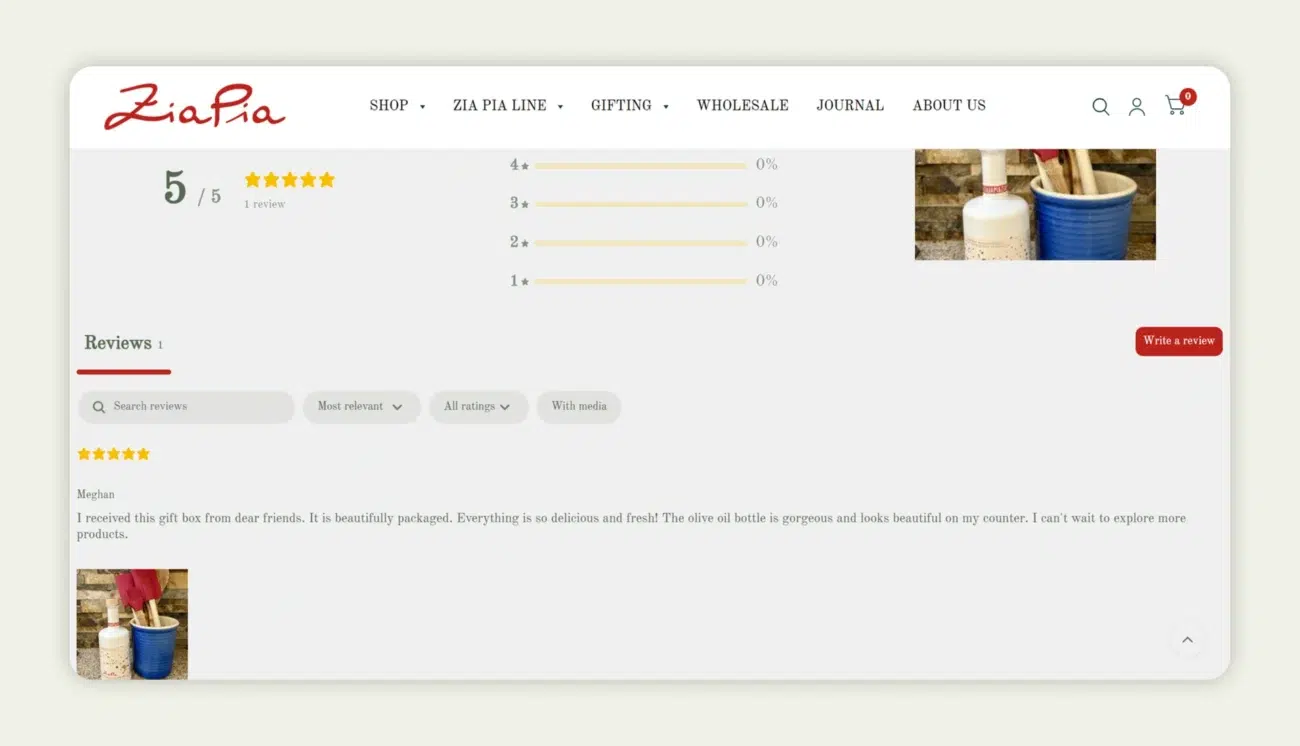Toggle the With media review filter
Viewport: 1300px width, 746px height.
(x=578, y=406)
